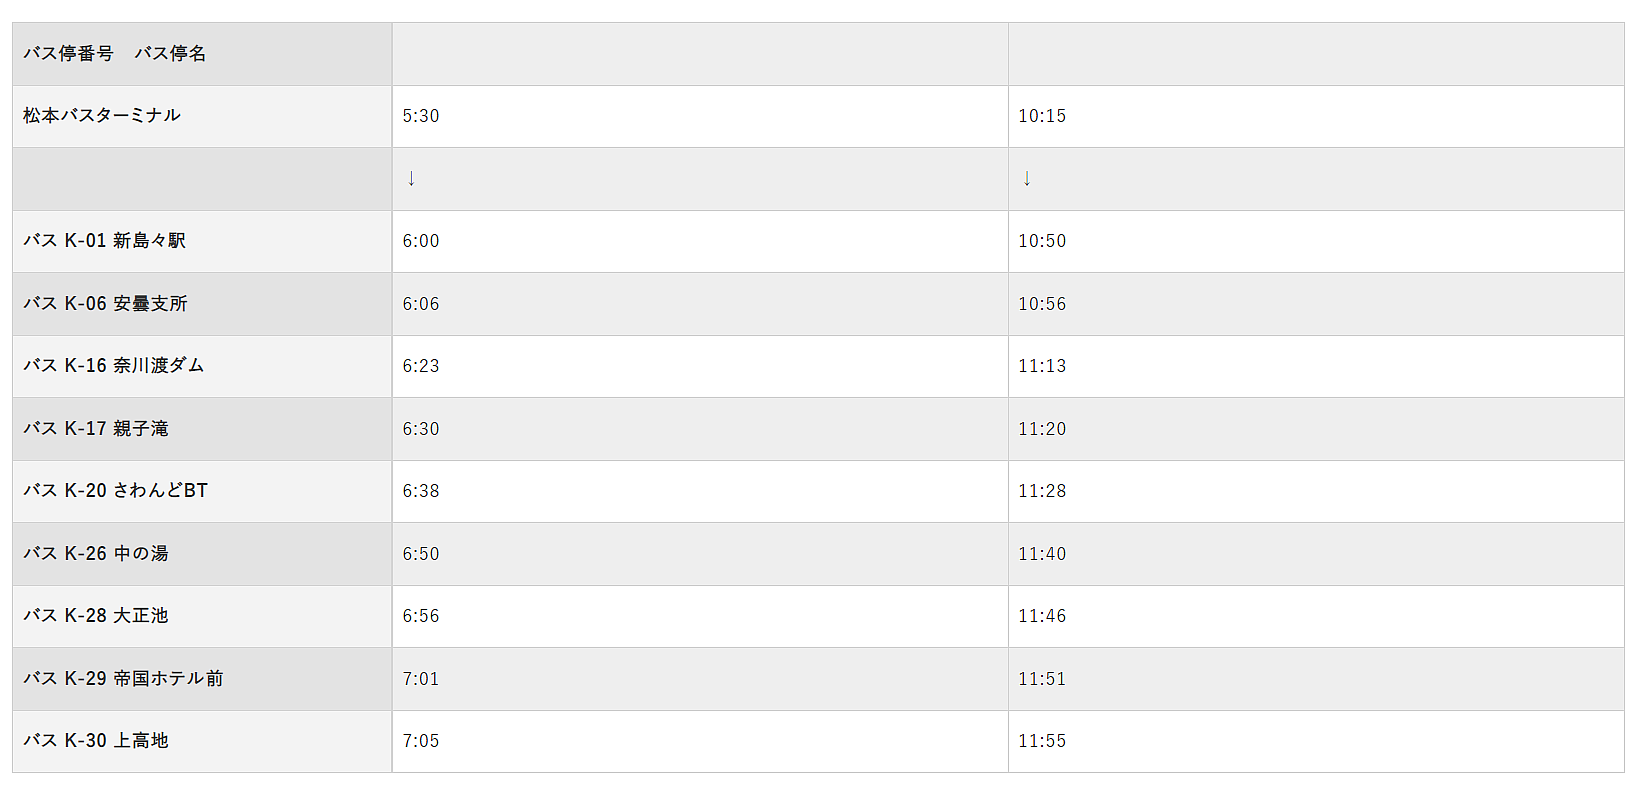
Task: Click the 10:15 departure time cell
Action: [1316, 116]
